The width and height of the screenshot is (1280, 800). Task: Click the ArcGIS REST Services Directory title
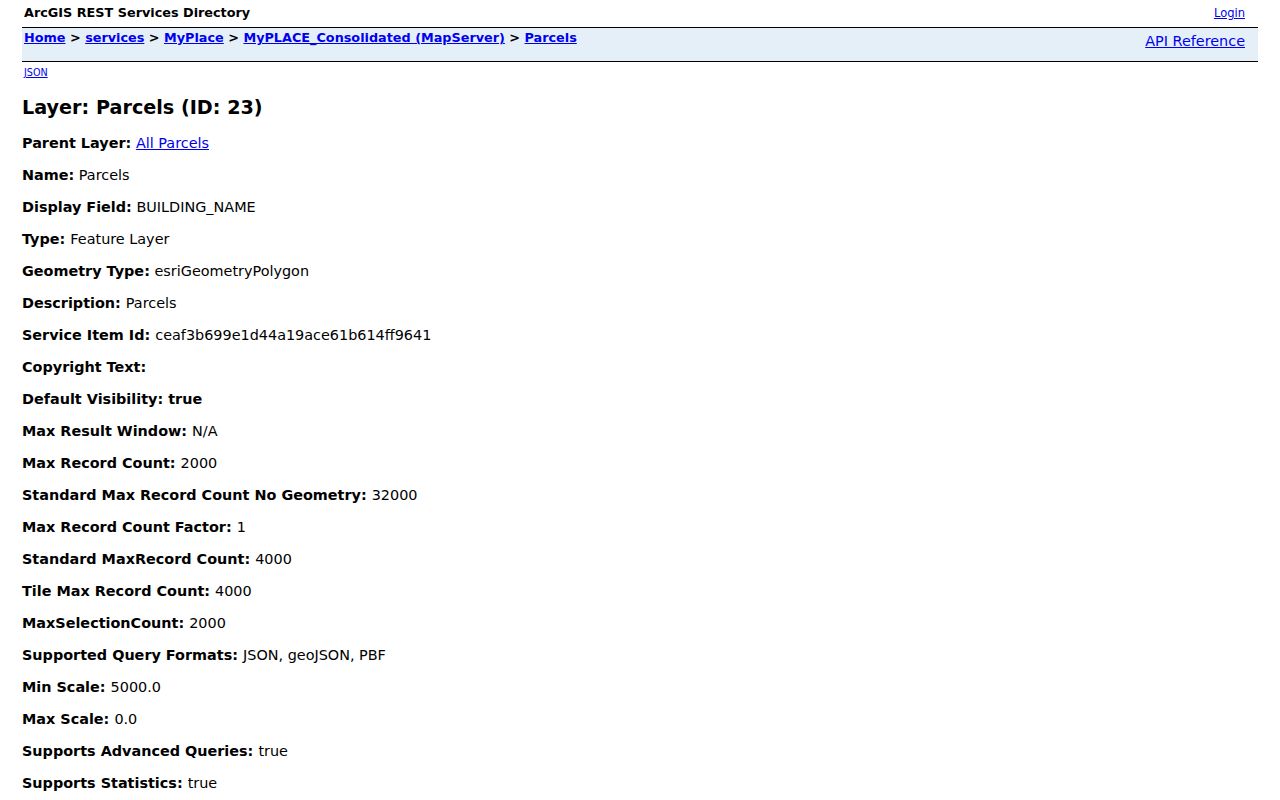tap(137, 13)
